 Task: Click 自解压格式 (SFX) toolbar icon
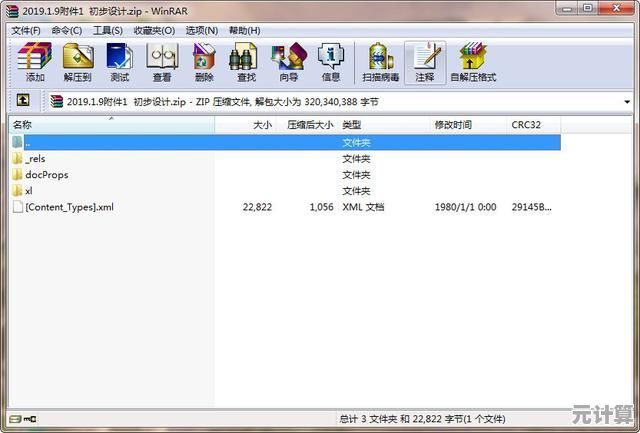tap(473, 62)
